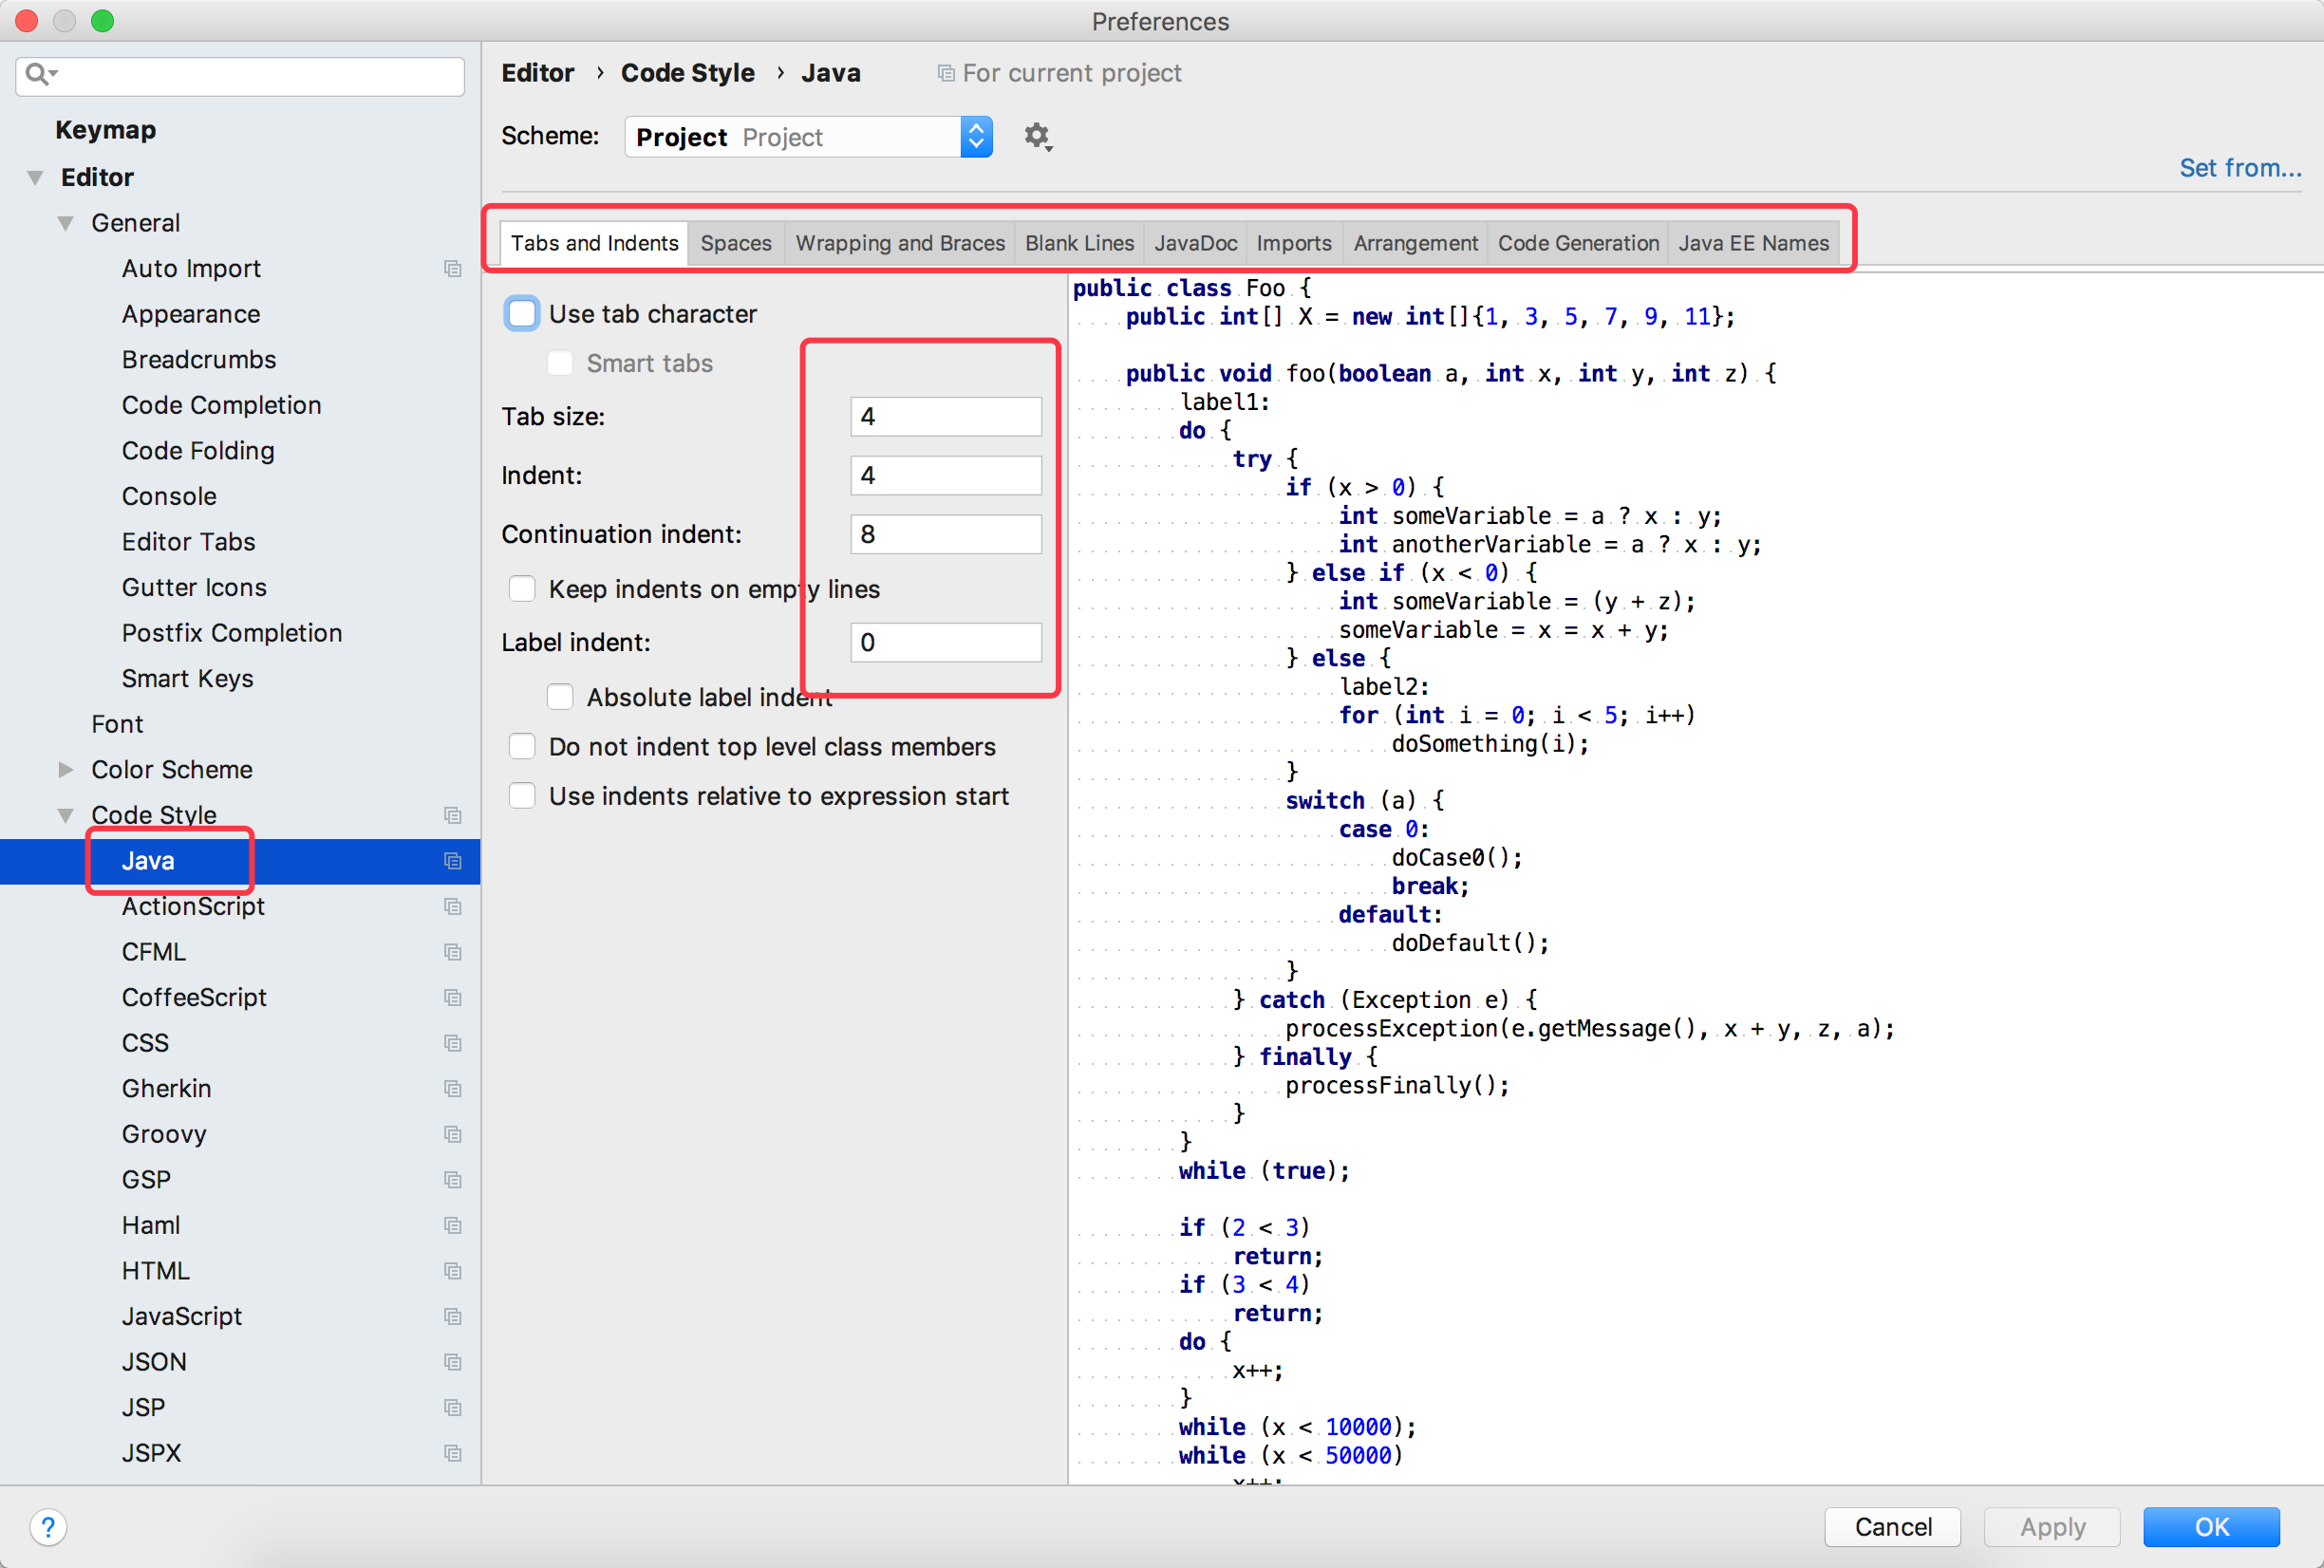Enable the 'Use tab character' checkbox
Screen dimensions: 2324x1568
tap(521, 313)
